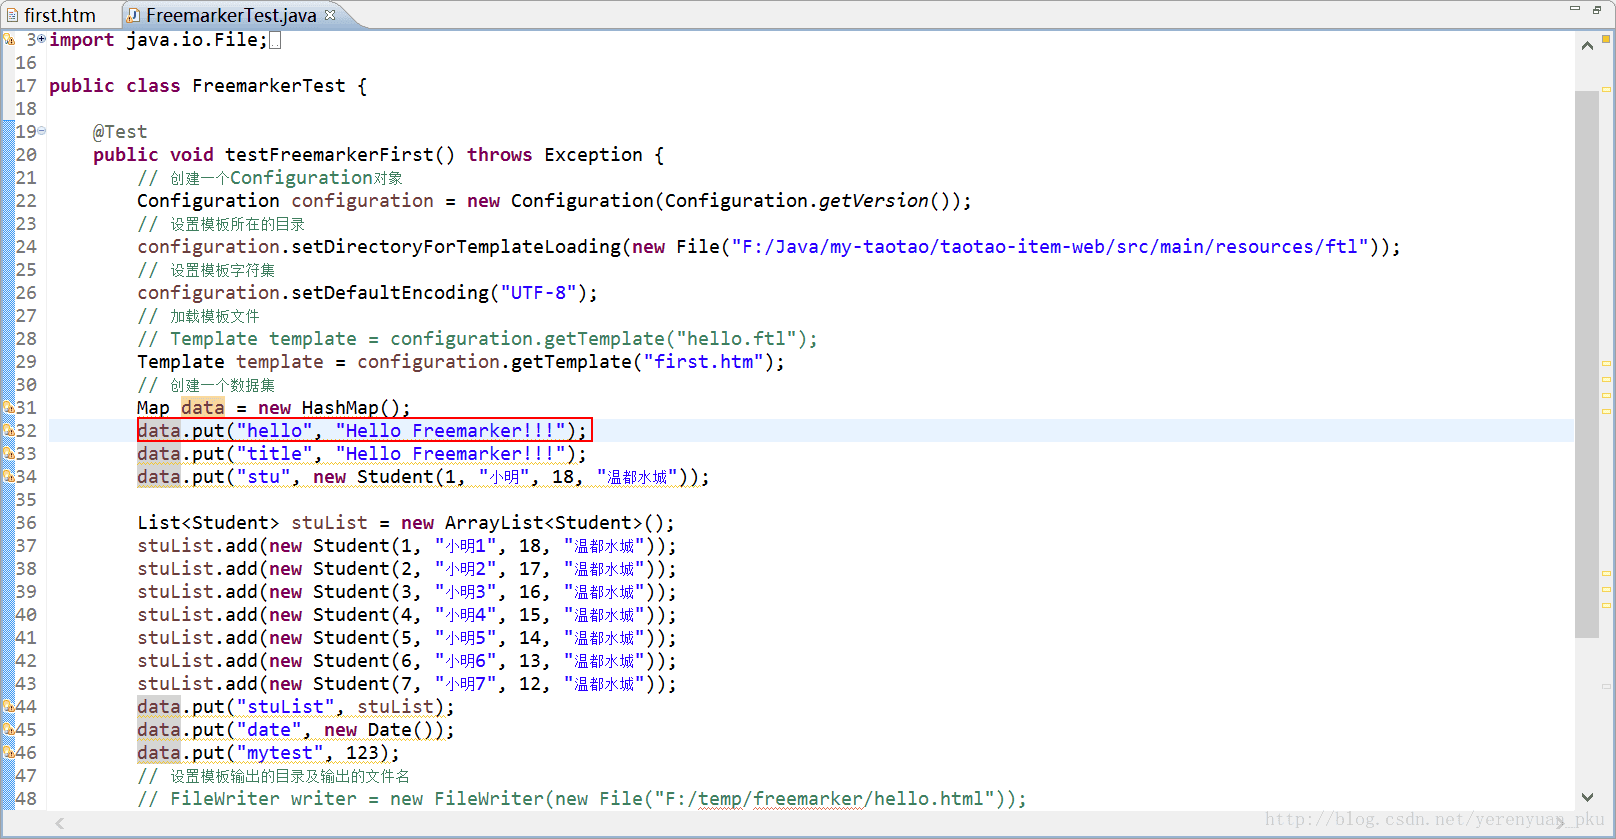Click the warning marker at line 44
Image resolution: width=1616 pixels, height=839 pixels.
click(8, 707)
